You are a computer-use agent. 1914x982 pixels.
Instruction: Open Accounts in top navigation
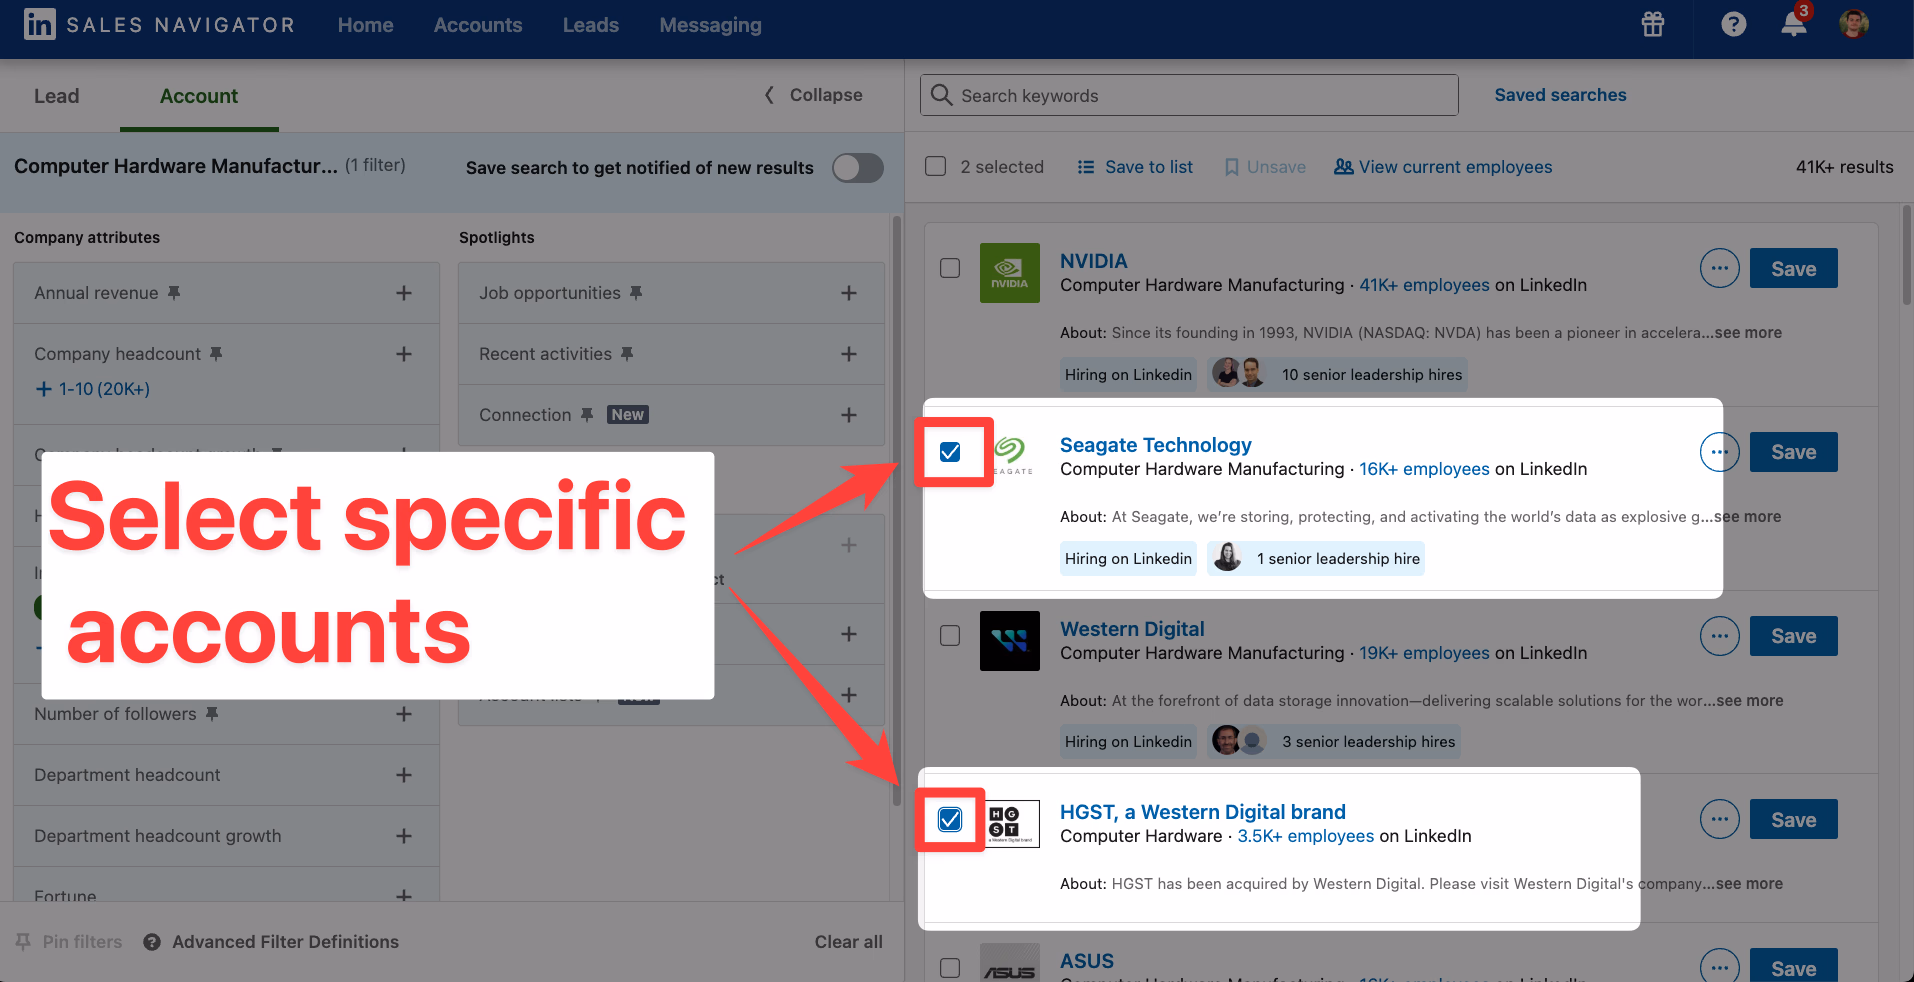point(478,25)
